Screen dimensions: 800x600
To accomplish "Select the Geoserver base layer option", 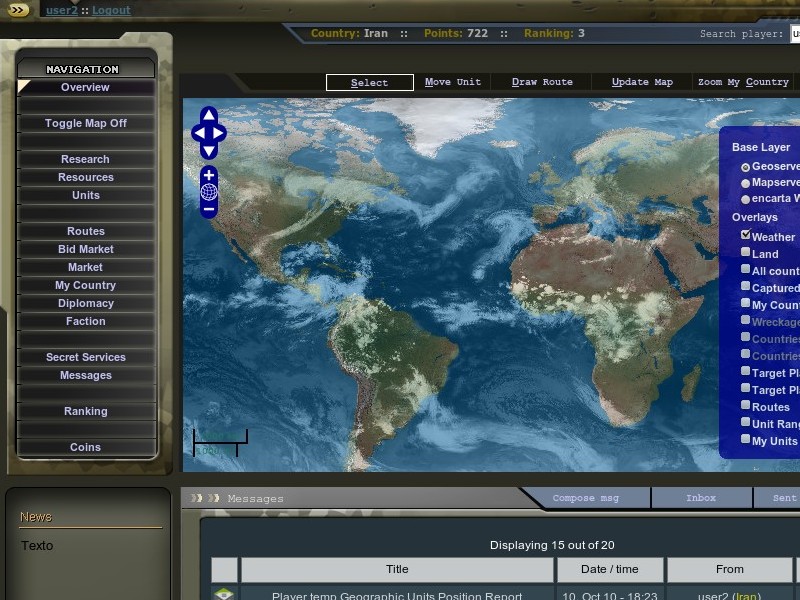I will pos(745,165).
